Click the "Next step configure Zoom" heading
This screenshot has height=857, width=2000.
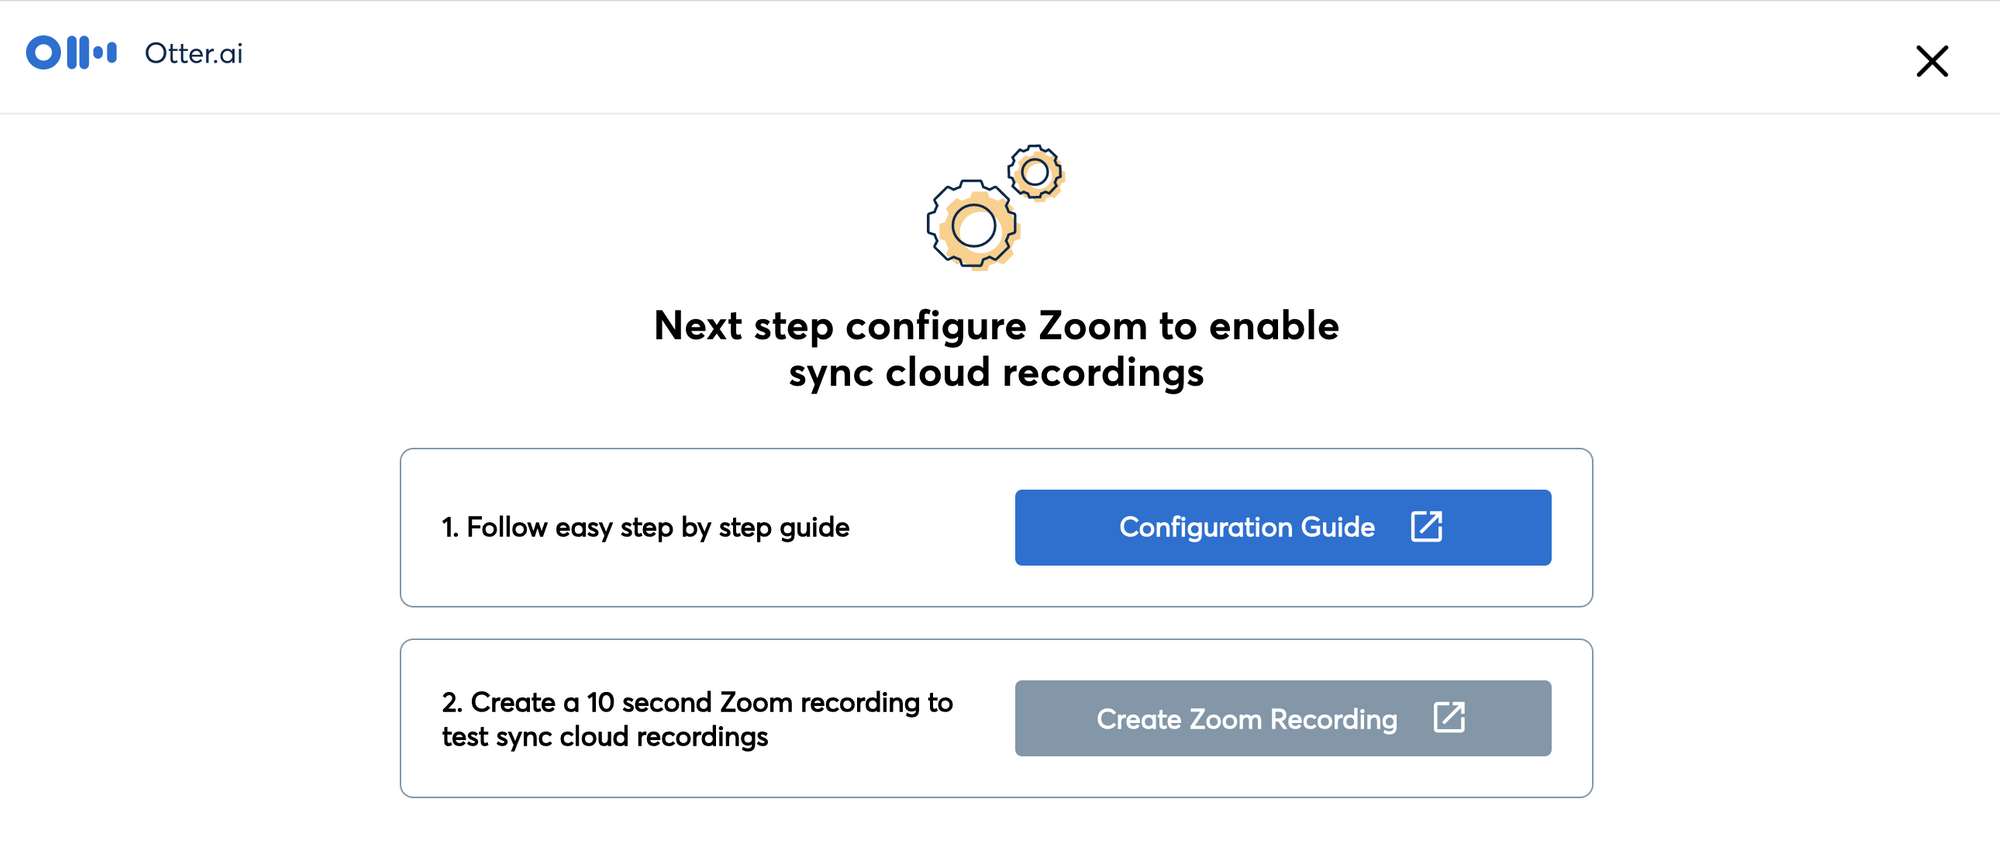995,326
